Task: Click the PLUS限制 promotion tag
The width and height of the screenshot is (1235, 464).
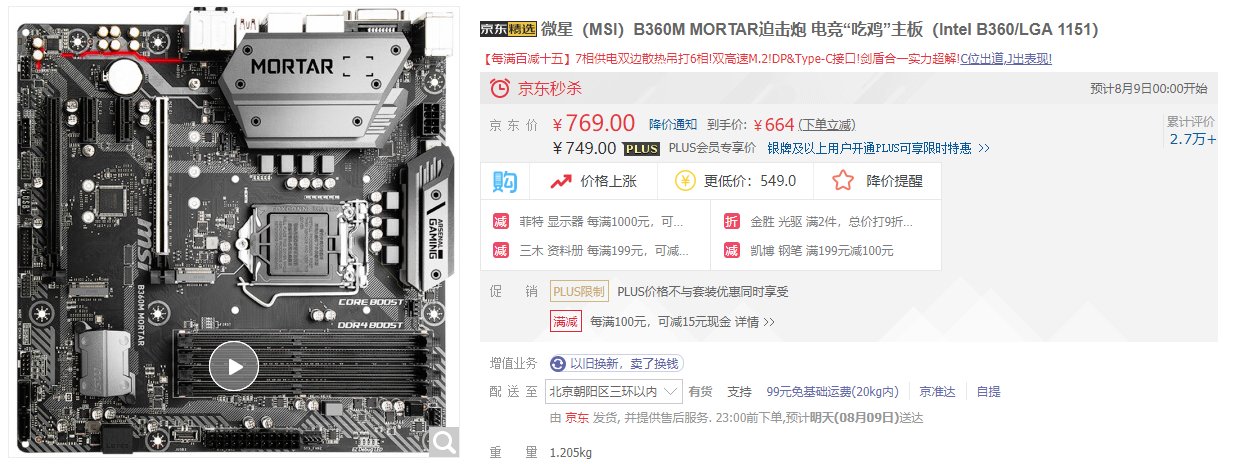Action: pyautogui.click(x=579, y=292)
